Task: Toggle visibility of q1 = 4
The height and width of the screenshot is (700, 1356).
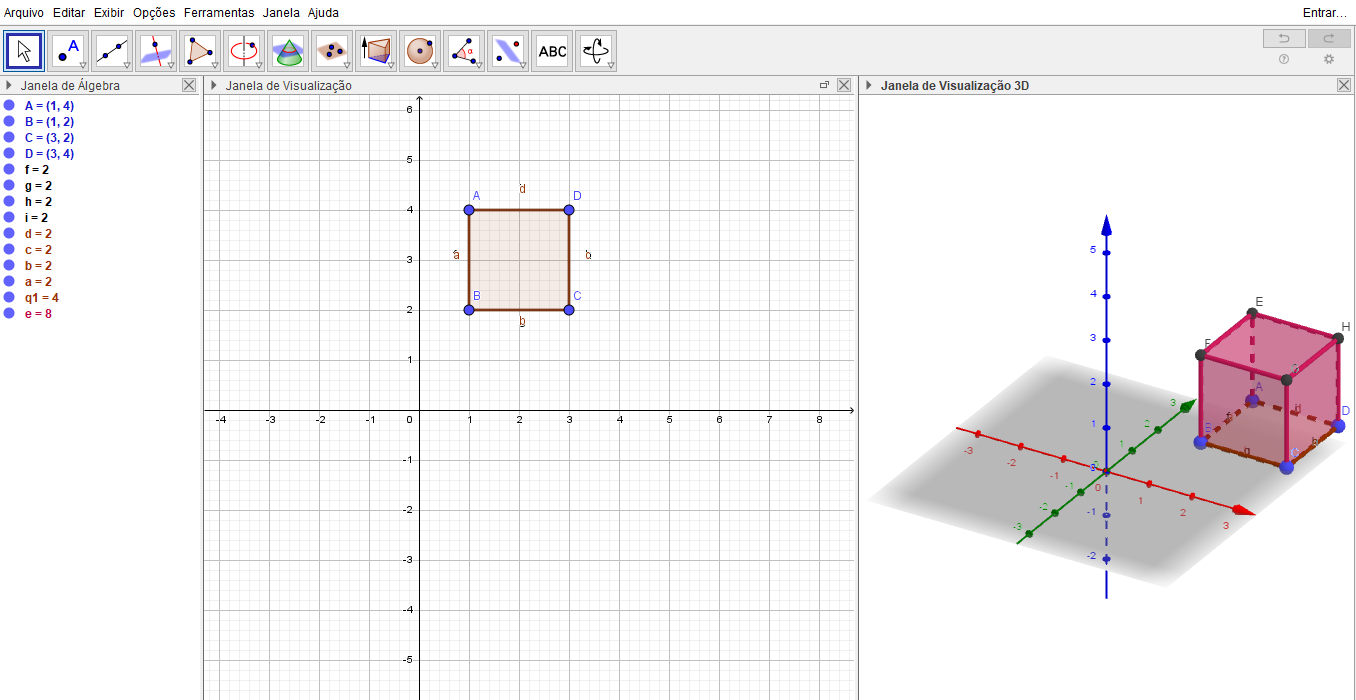Action: [x=9, y=297]
